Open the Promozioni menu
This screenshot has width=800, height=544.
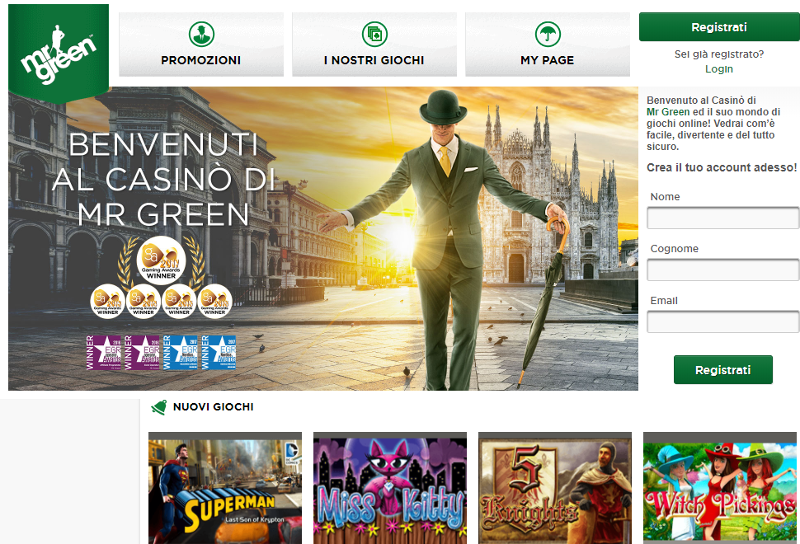pyautogui.click(x=201, y=44)
